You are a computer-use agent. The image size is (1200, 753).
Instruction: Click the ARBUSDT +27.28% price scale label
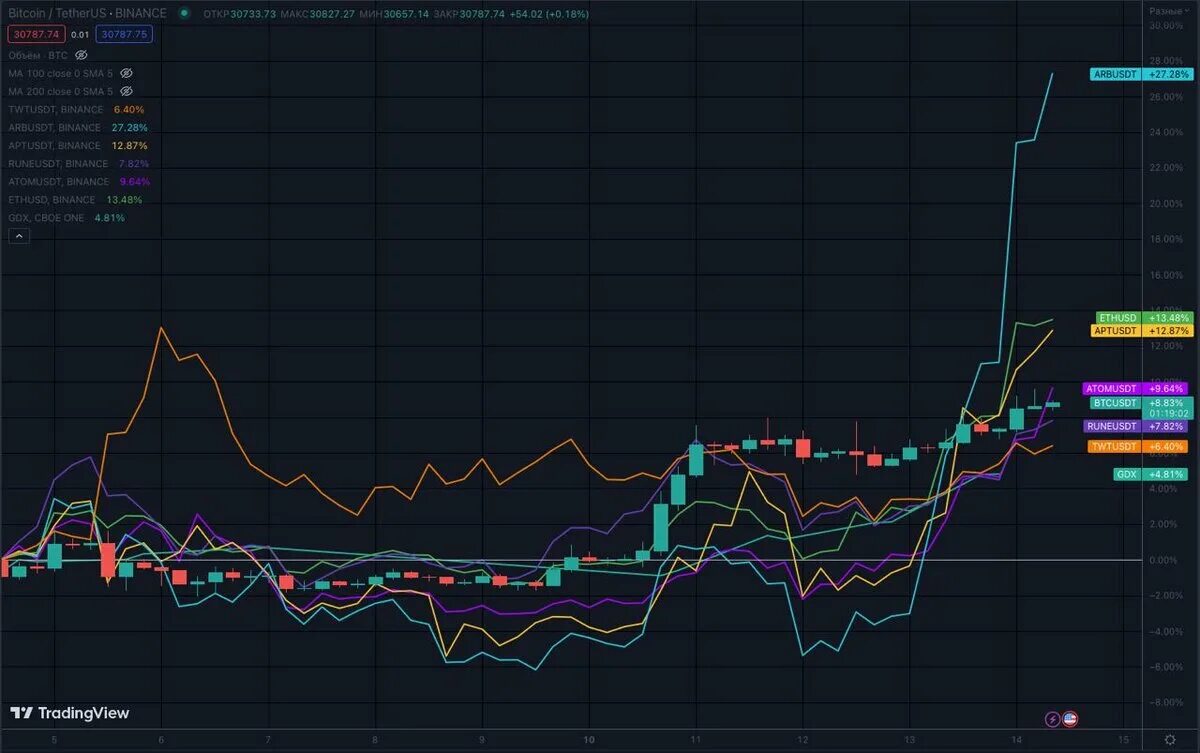pyautogui.click(x=1143, y=74)
